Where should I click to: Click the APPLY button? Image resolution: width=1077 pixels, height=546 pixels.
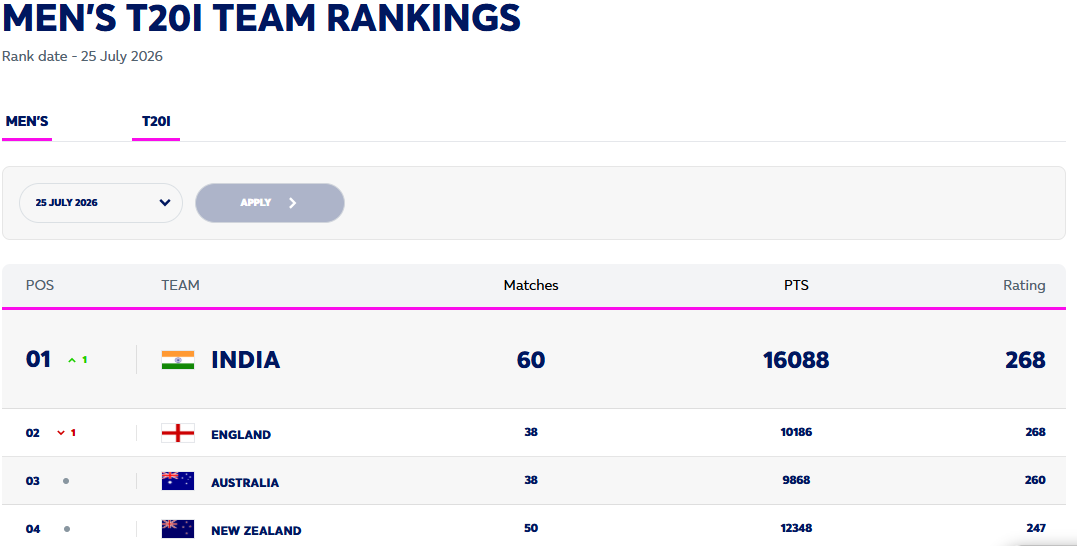coord(270,203)
